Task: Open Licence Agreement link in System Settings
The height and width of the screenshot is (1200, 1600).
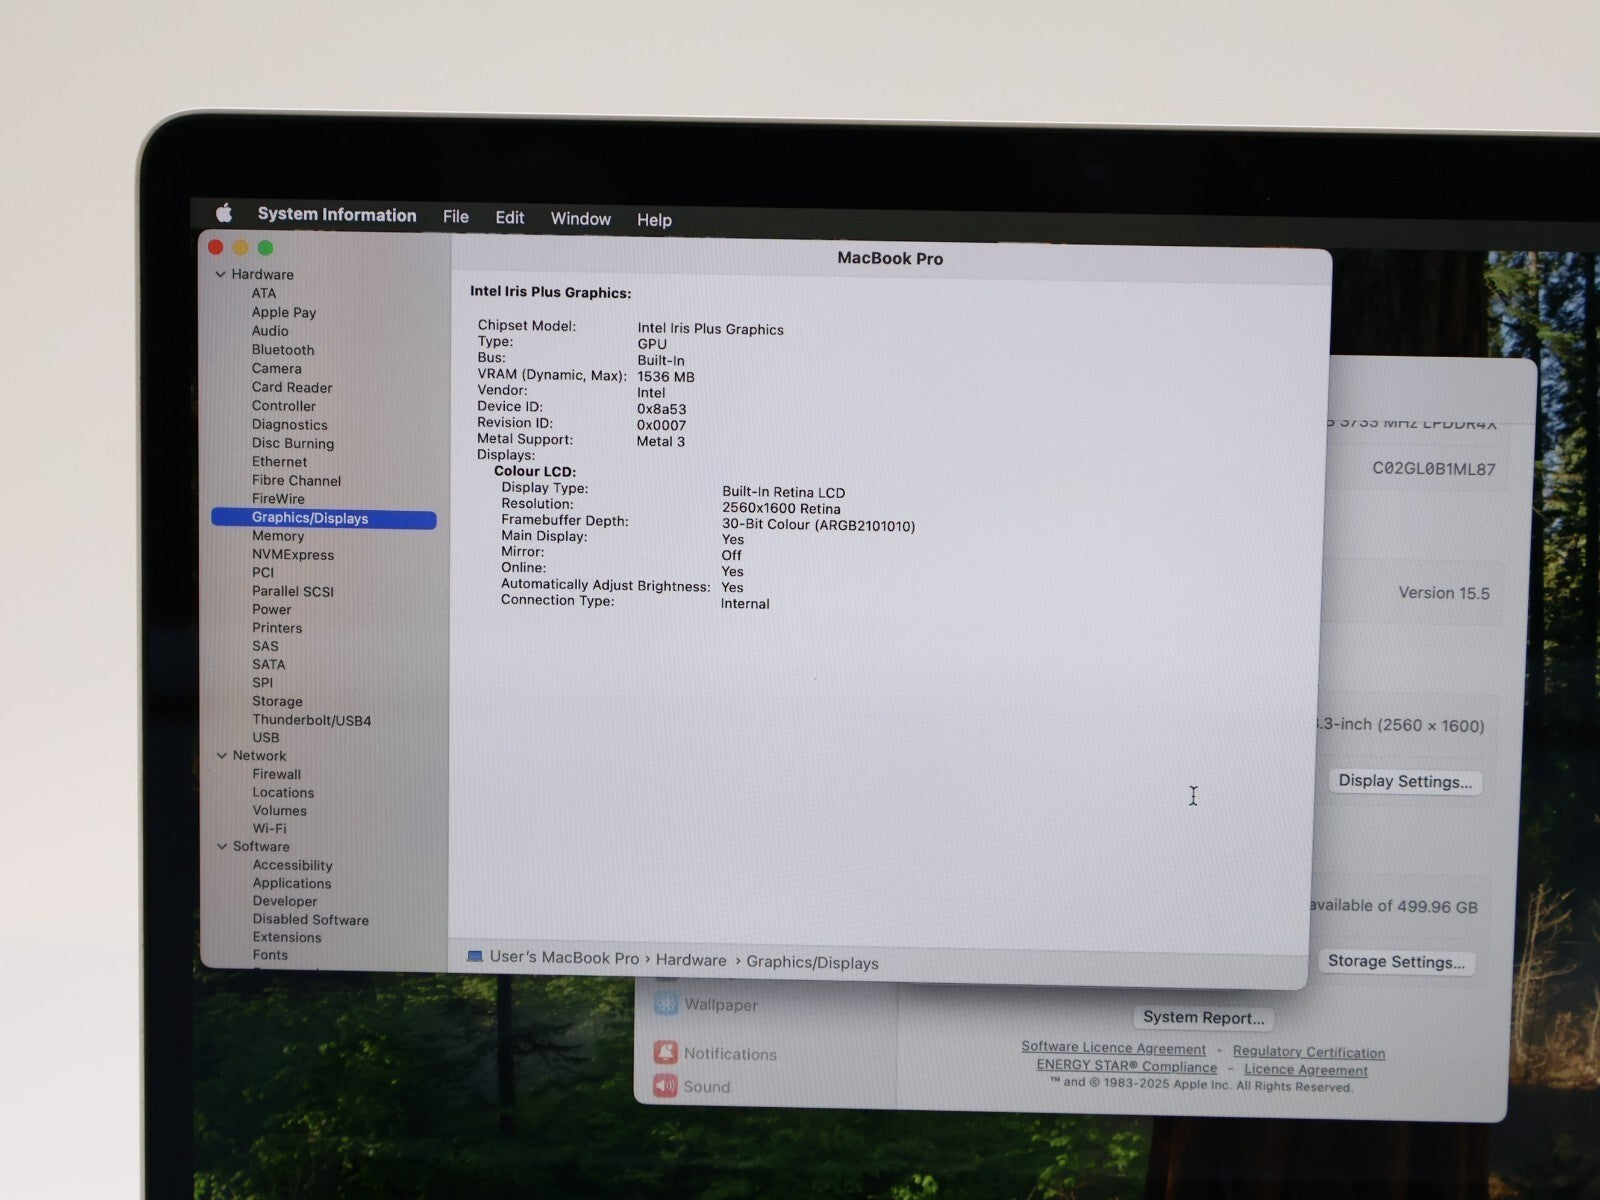Action: coord(1306,1070)
